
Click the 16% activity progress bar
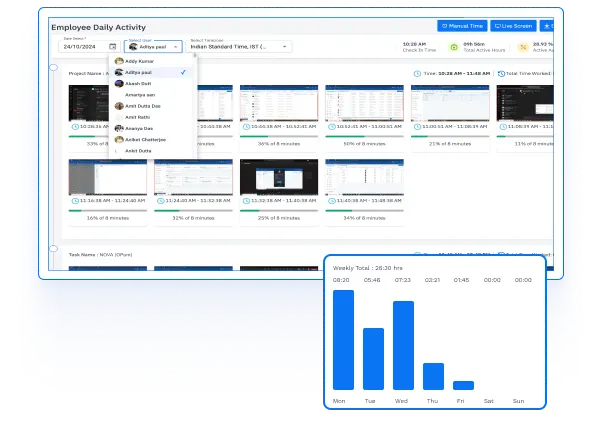point(108,210)
